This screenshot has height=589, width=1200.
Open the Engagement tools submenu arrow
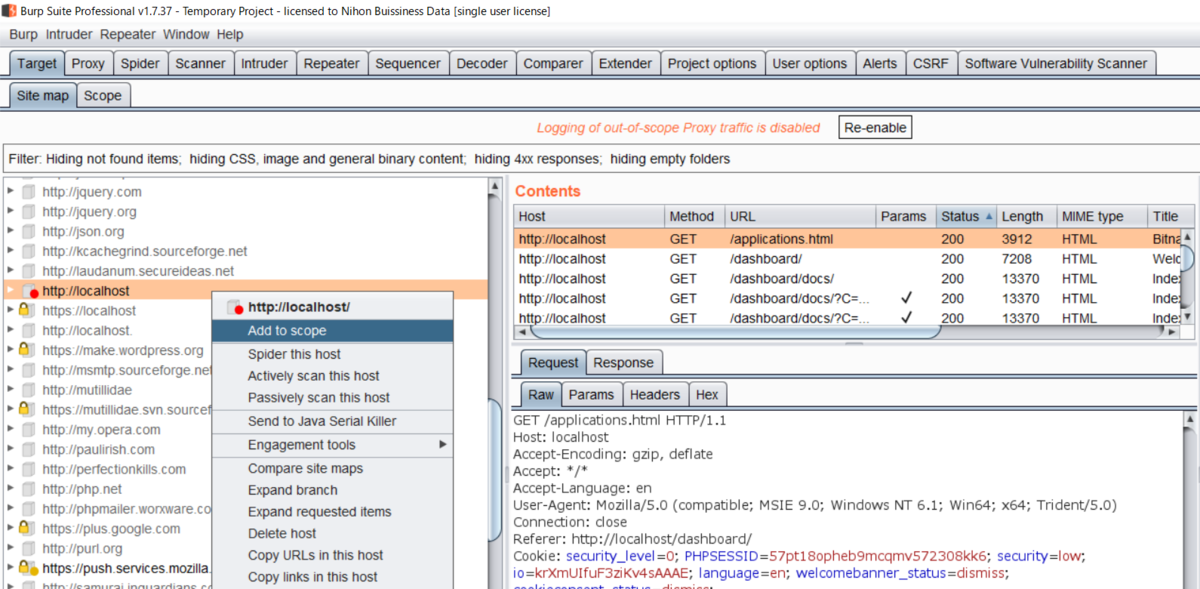point(442,445)
